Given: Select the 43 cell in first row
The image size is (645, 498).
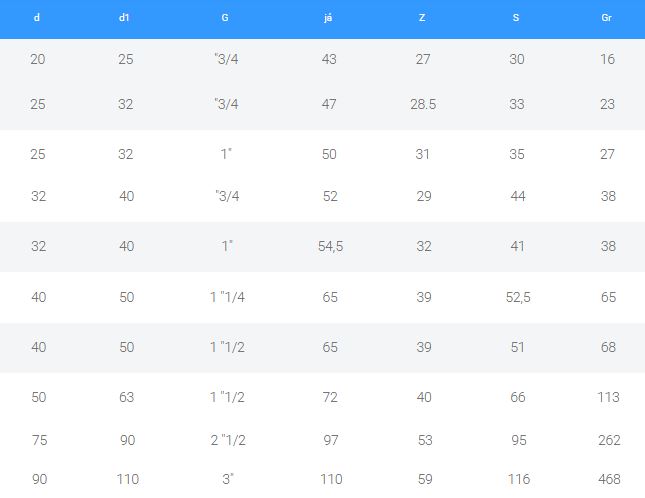Looking at the screenshot, I should tap(329, 59).
